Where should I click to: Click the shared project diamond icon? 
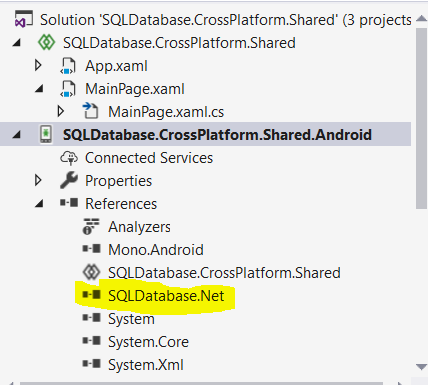click(46, 43)
